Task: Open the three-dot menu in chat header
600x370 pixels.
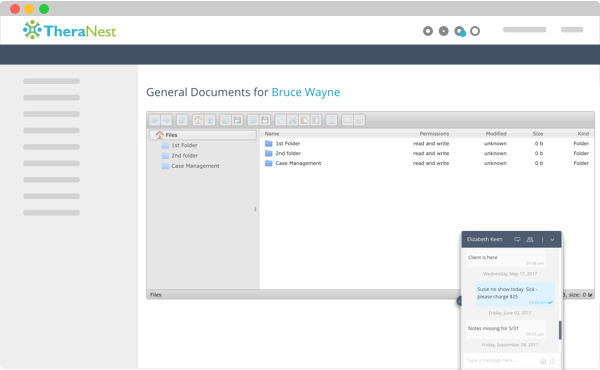Action: (x=542, y=240)
